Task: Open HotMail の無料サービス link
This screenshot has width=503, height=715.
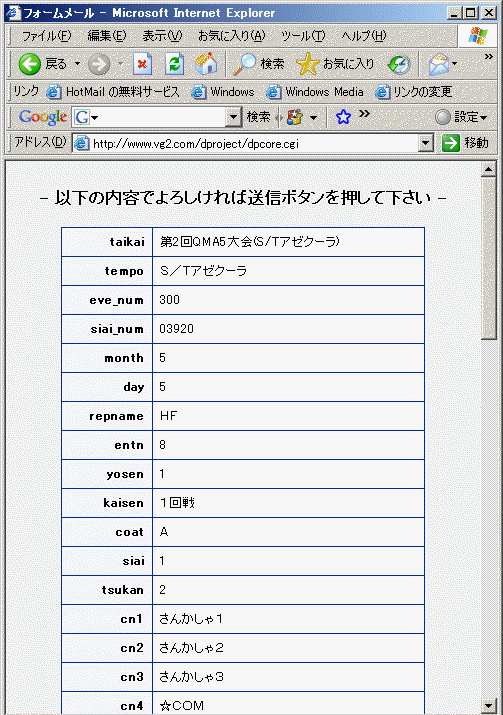Action: (x=113, y=92)
